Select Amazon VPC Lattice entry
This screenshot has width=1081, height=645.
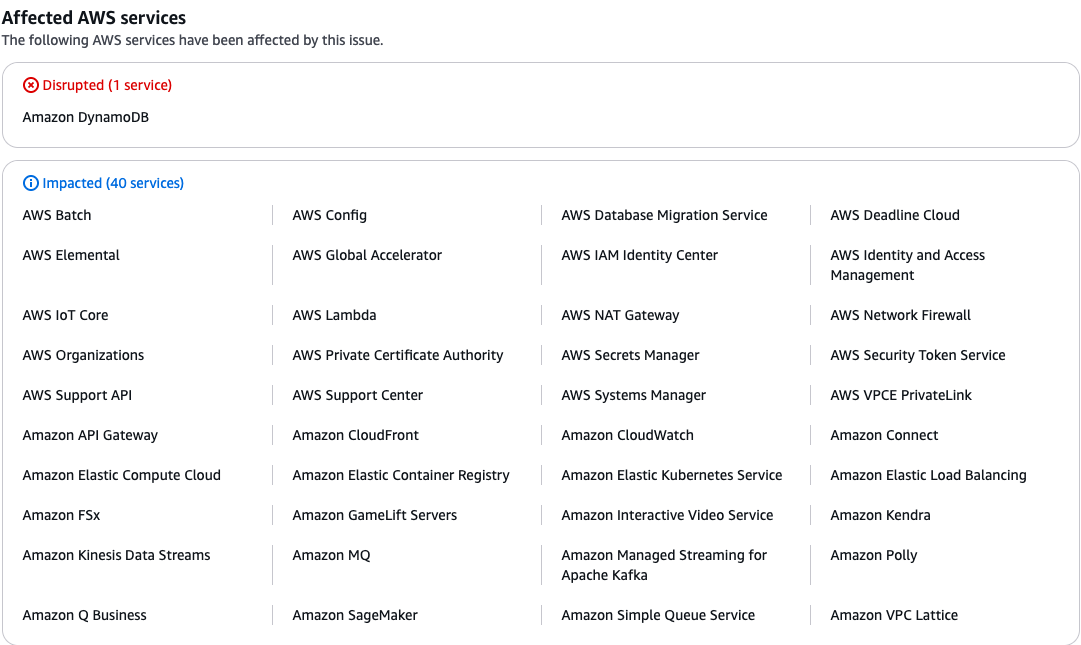pyautogui.click(x=893, y=616)
